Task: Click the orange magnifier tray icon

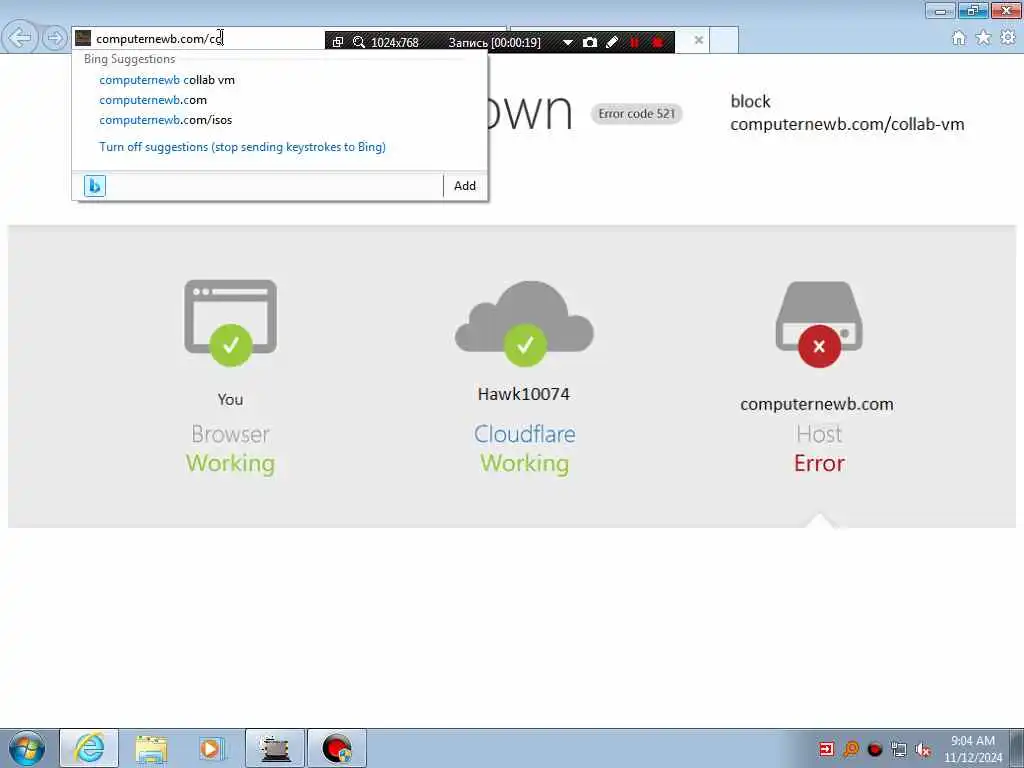Action: coord(851,749)
